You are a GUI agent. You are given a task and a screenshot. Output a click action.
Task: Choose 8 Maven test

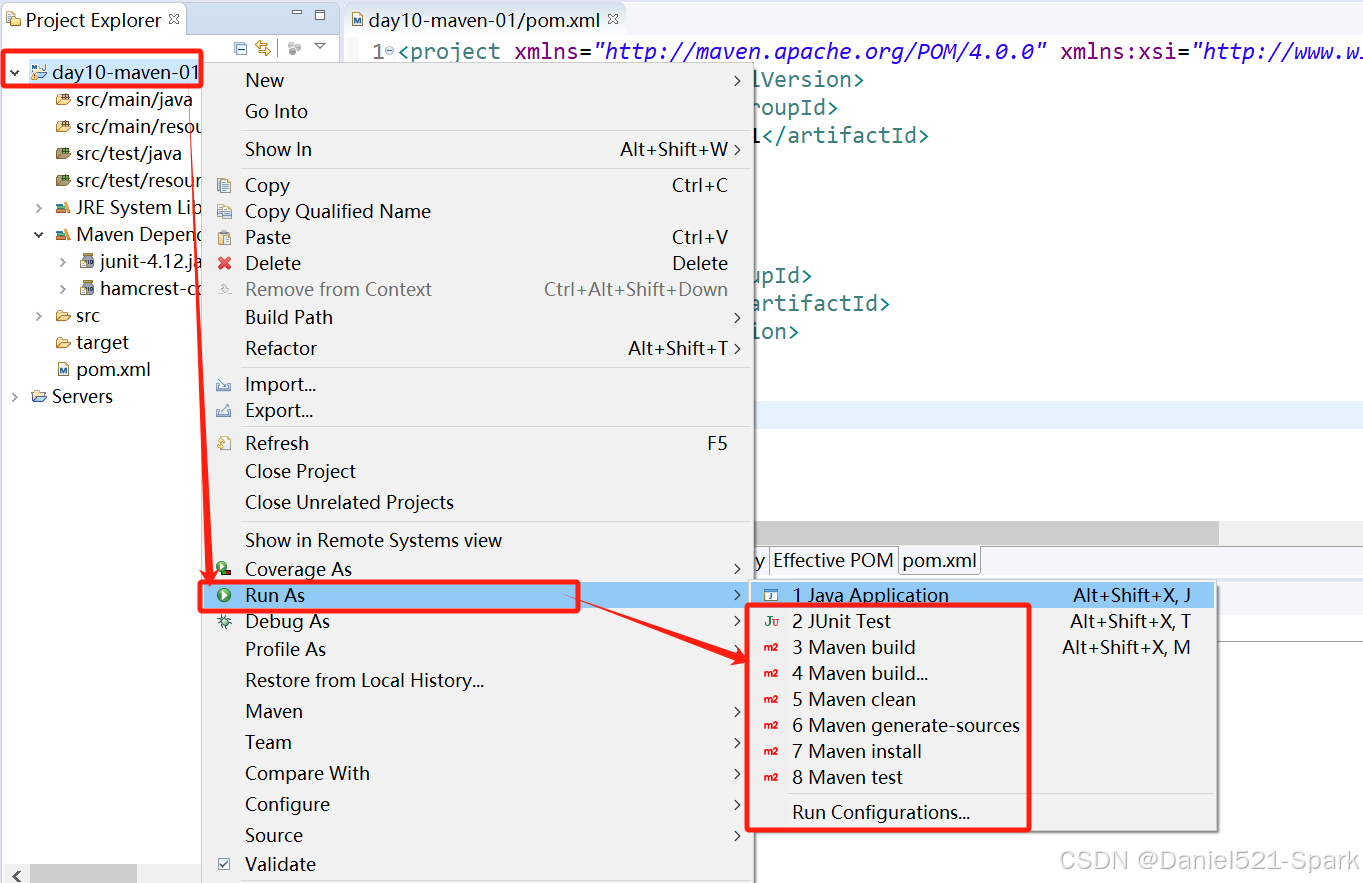tap(982, 777)
